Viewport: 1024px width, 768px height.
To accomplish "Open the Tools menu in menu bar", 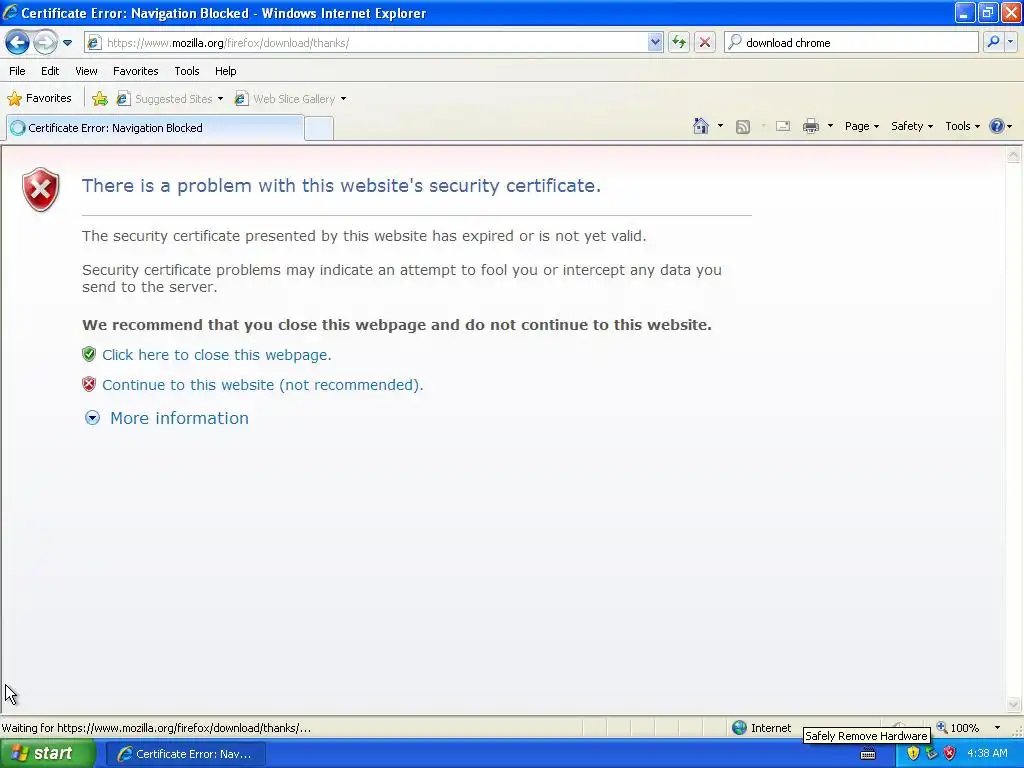I will [x=187, y=71].
